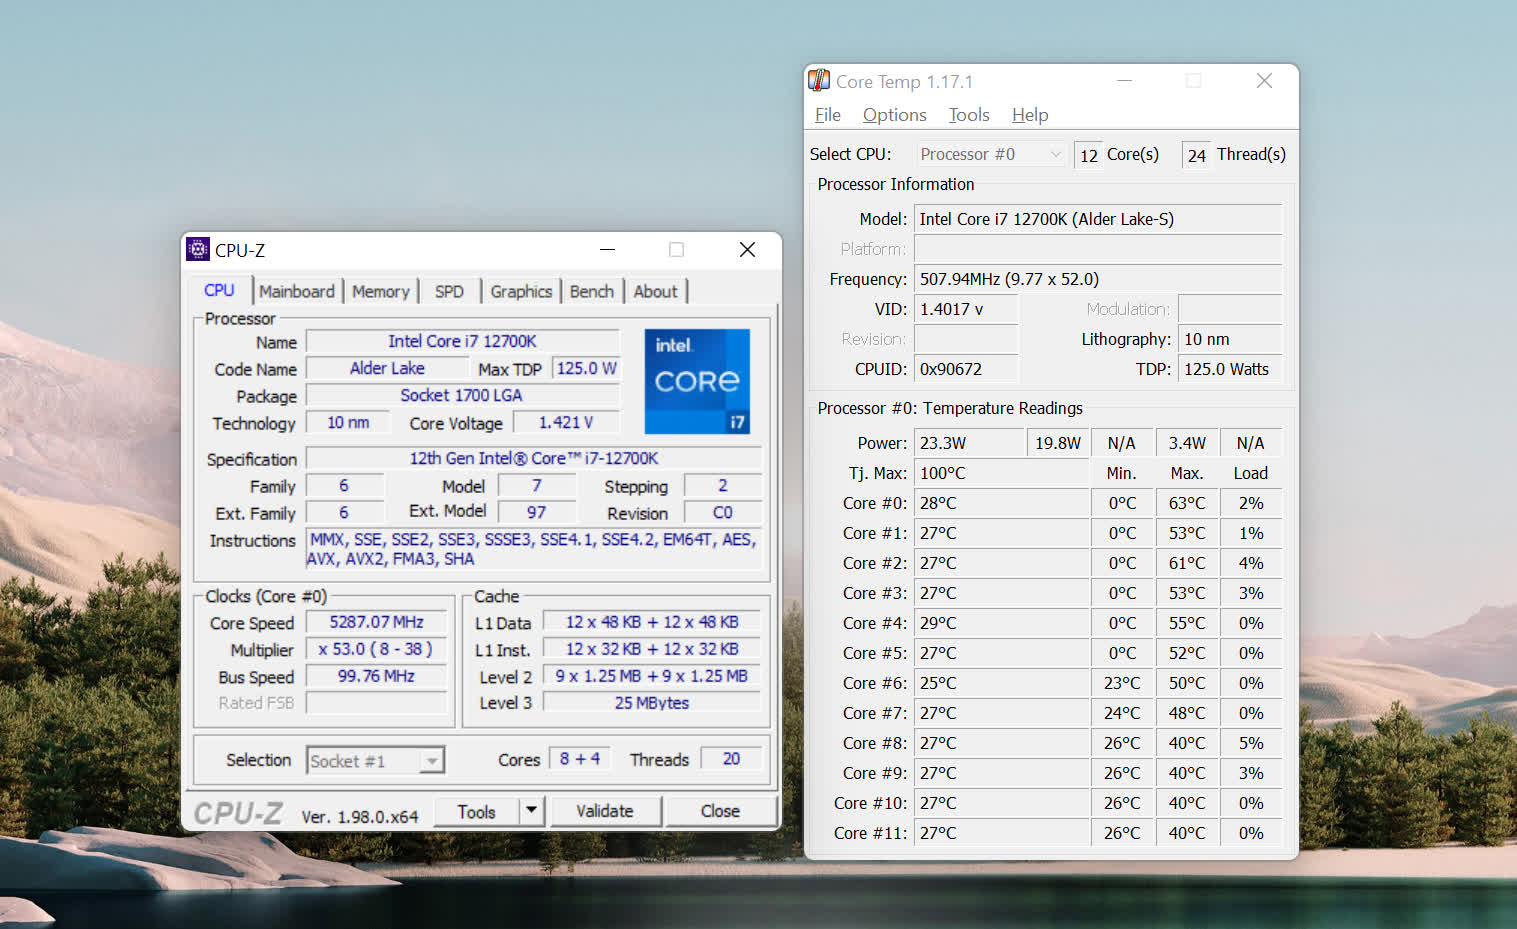
Task: Click the CPU-Z app icon in title bar
Action: pos(198,249)
